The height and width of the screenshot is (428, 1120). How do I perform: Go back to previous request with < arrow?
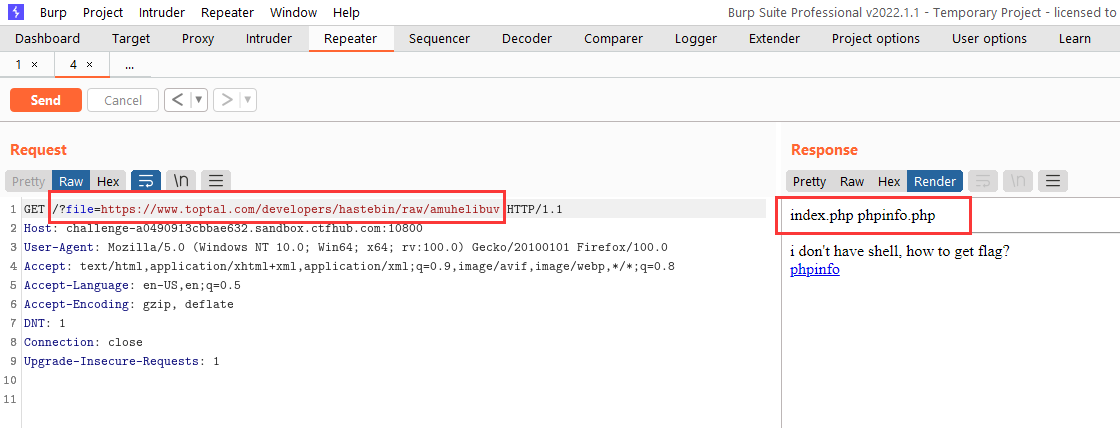tap(177, 100)
